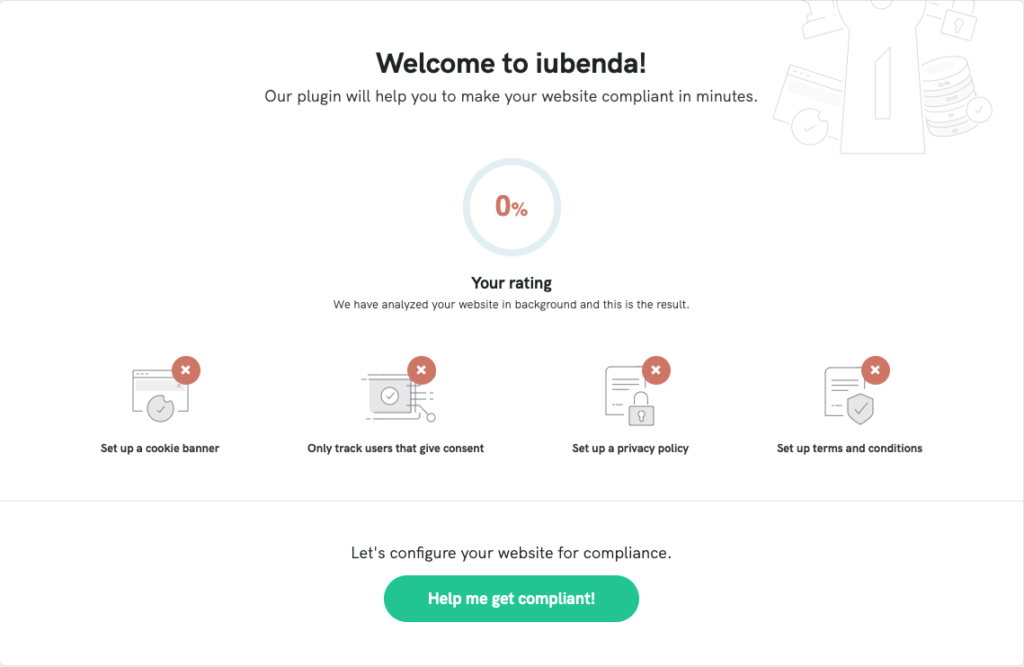Toggle the red X on consent tracking status
The width and height of the screenshot is (1024, 667).
click(x=420, y=369)
